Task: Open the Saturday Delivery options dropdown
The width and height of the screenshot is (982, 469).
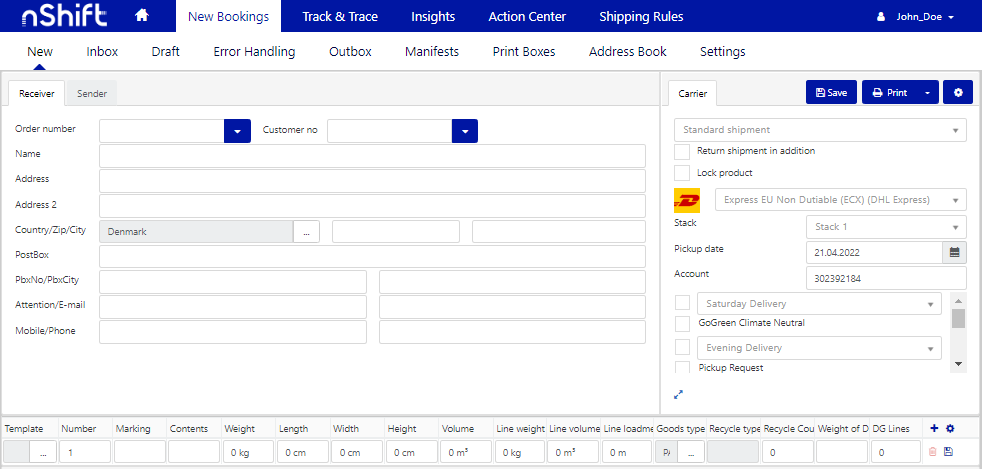Action: click(819, 304)
